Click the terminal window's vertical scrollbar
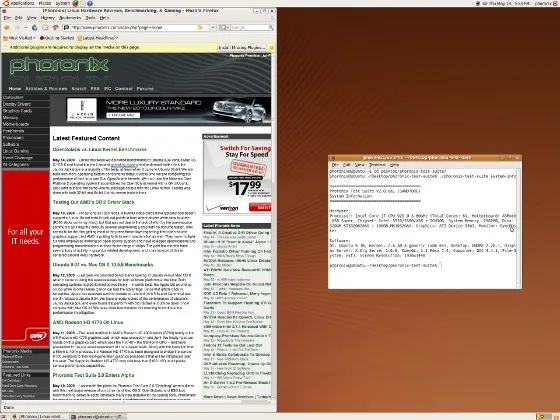Screen dimensions: 560x420 coord(519,228)
